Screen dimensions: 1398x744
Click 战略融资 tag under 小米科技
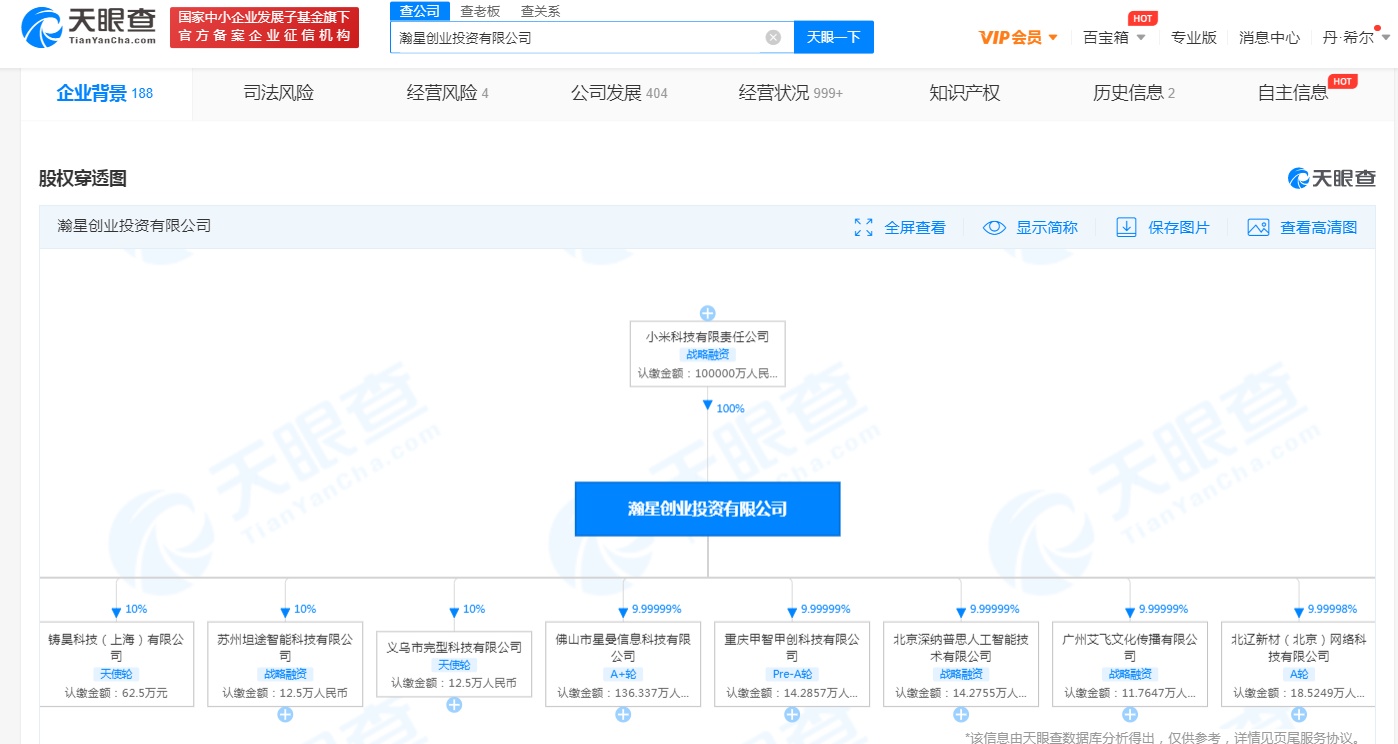coord(707,354)
